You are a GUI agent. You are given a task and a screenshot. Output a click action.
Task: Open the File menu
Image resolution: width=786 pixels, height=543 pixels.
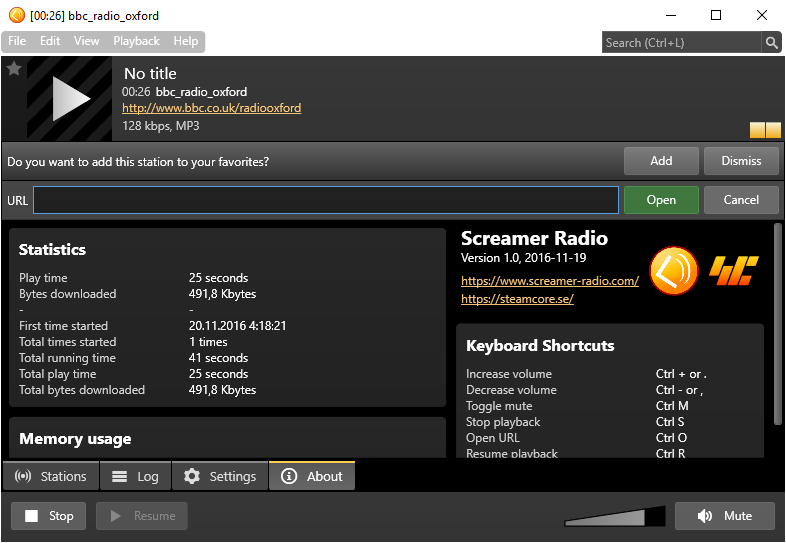tap(17, 41)
